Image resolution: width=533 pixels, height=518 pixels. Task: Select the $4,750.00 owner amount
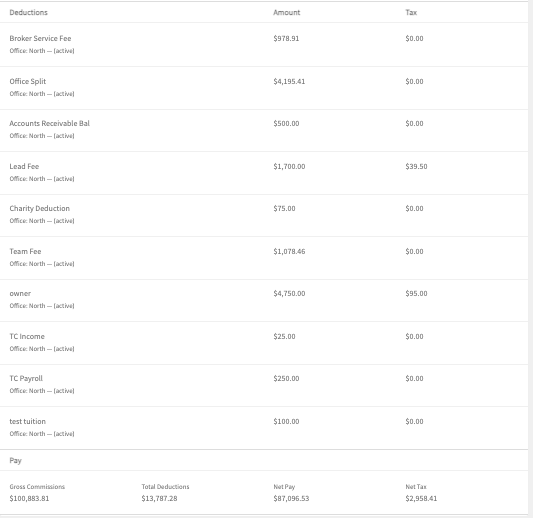pyautogui.click(x=289, y=294)
